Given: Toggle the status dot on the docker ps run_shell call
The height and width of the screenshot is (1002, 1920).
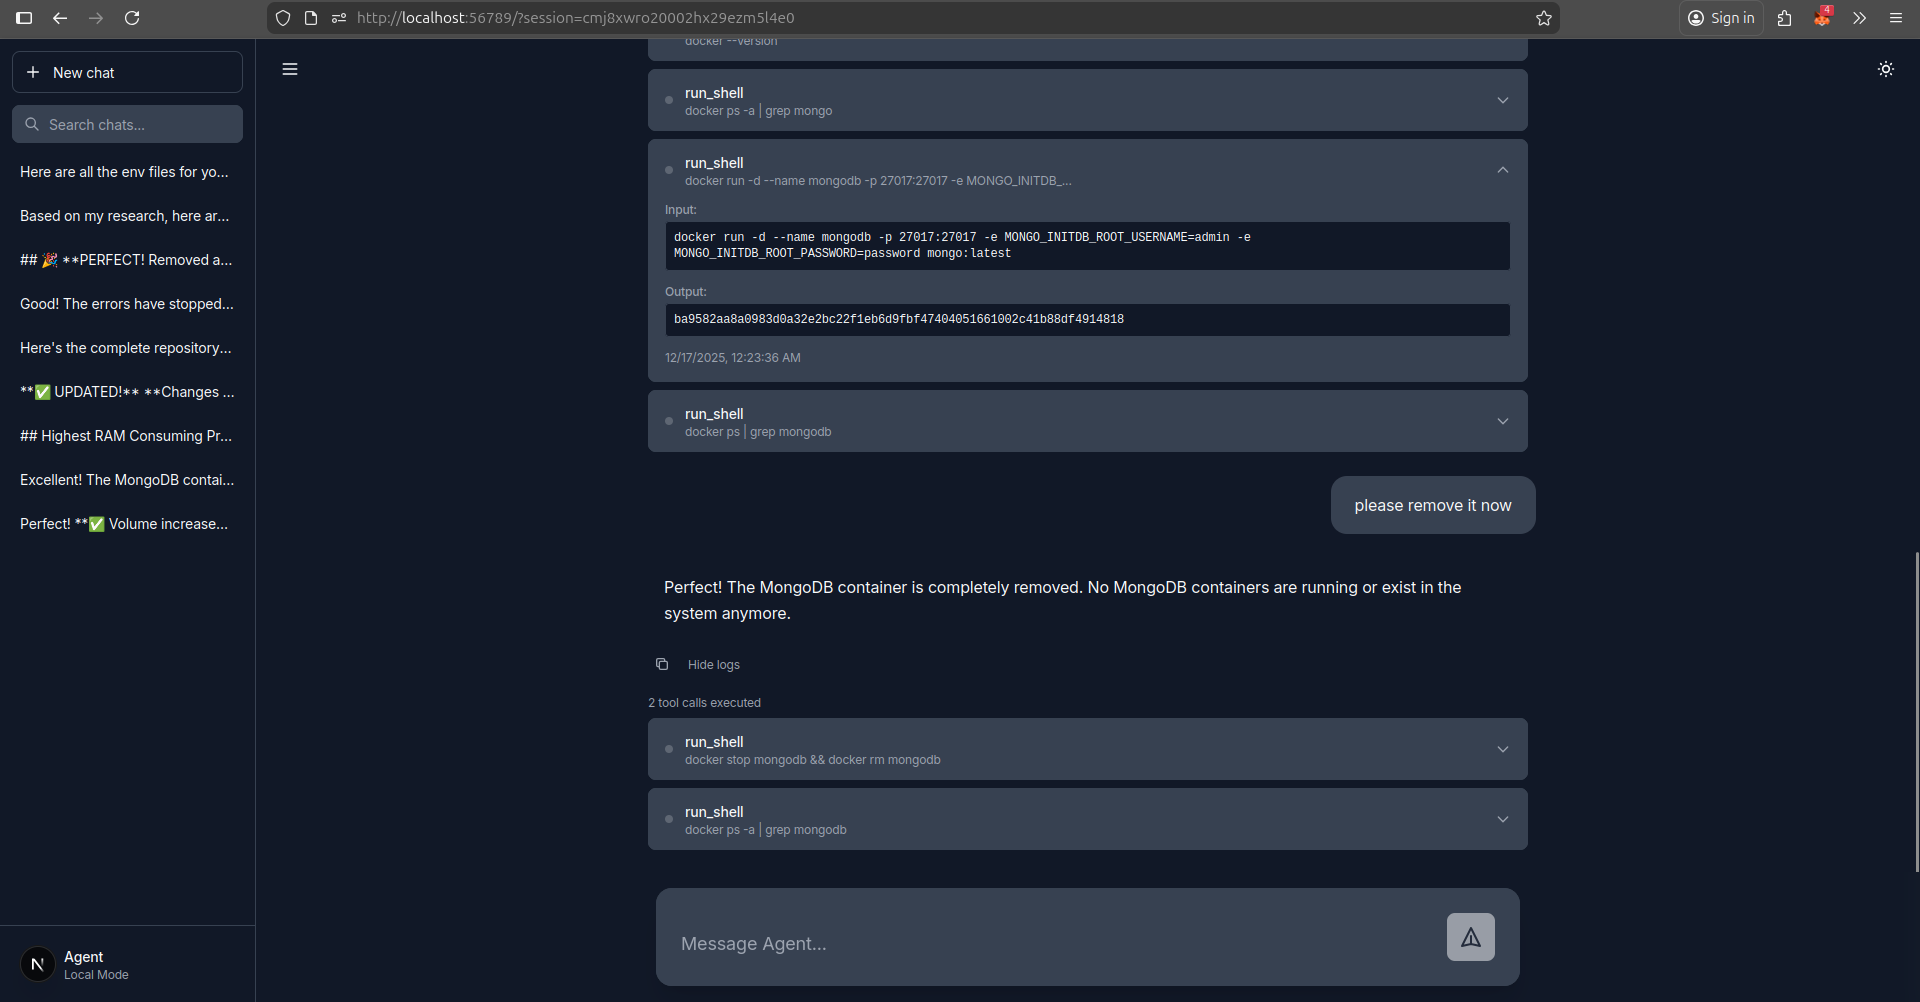Looking at the screenshot, I should (668, 421).
